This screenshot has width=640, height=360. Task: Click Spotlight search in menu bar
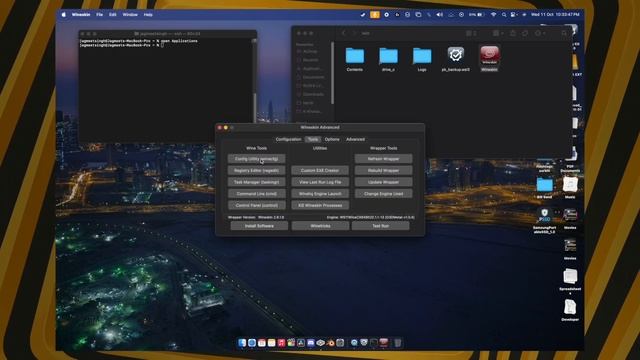click(504, 14)
